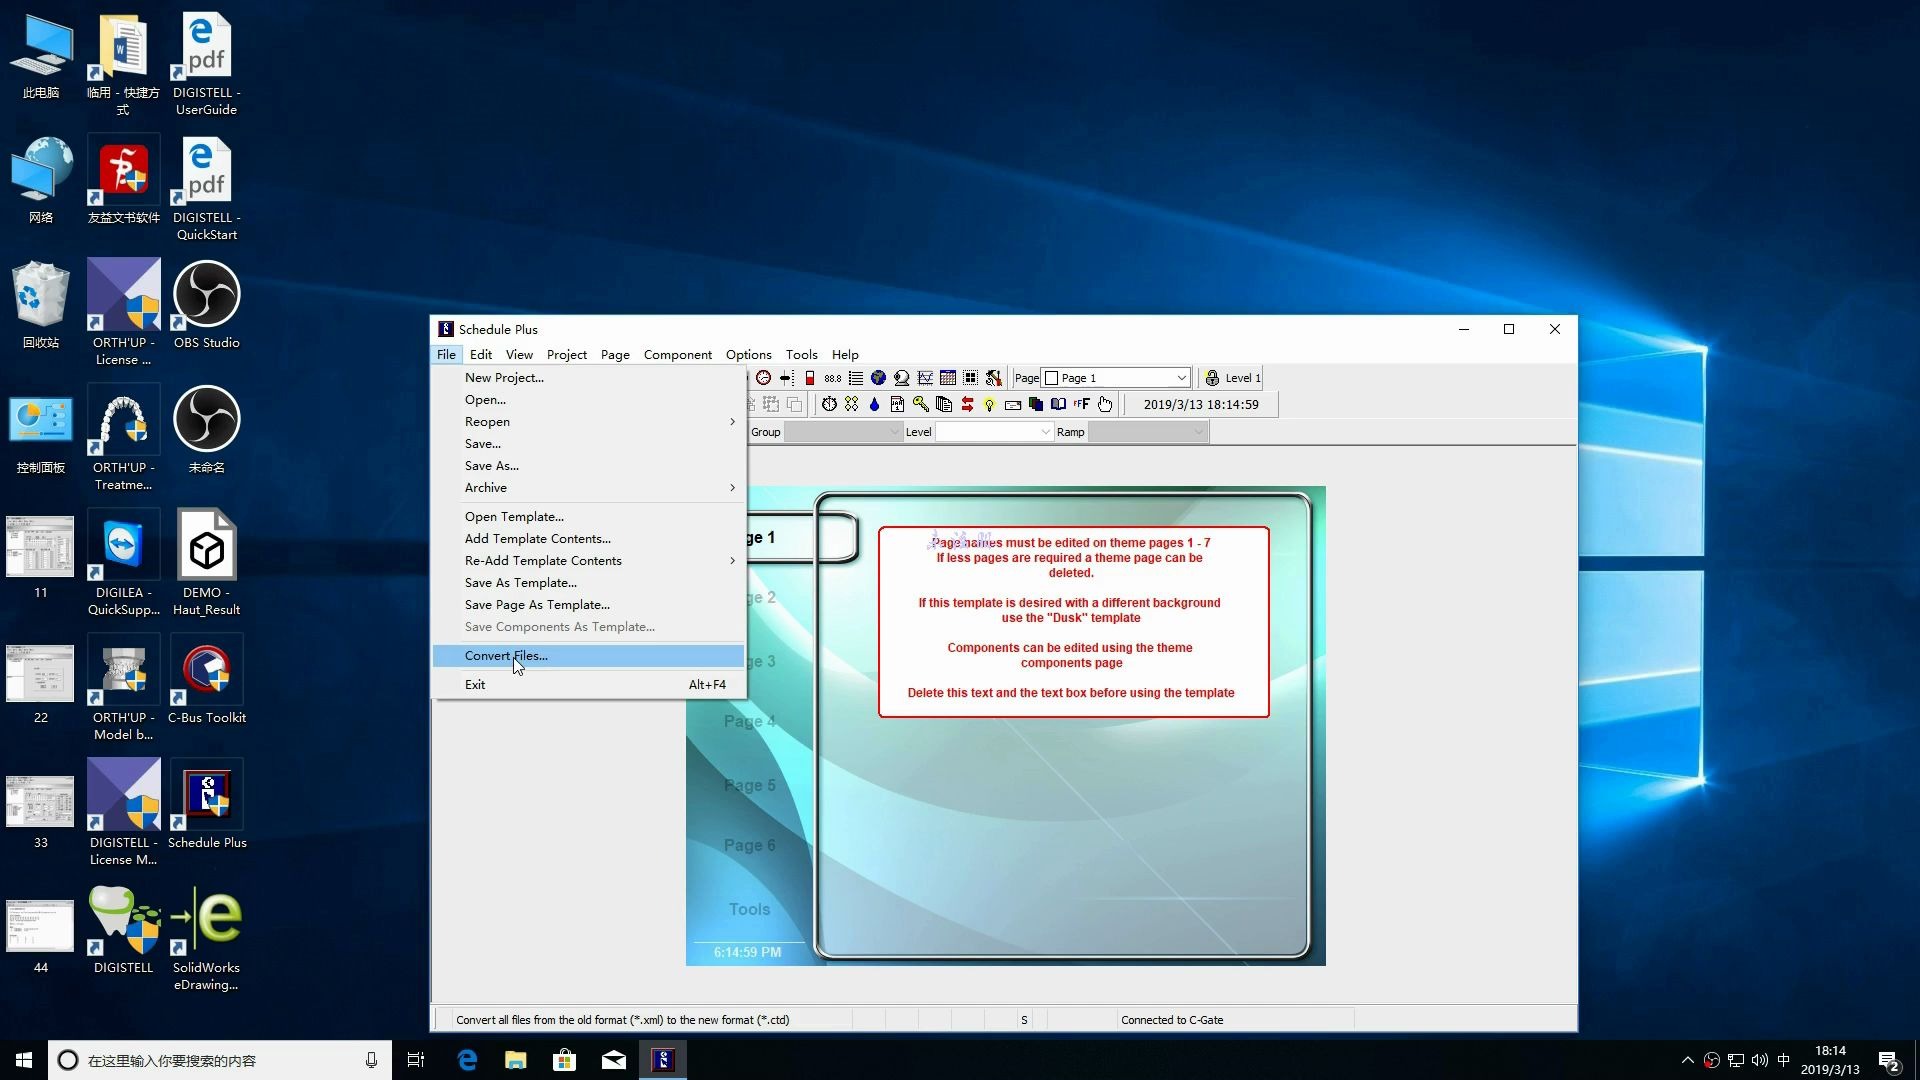The width and height of the screenshot is (1920, 1080).
Task: Choose Save As Template... entry
Action: 588,583
